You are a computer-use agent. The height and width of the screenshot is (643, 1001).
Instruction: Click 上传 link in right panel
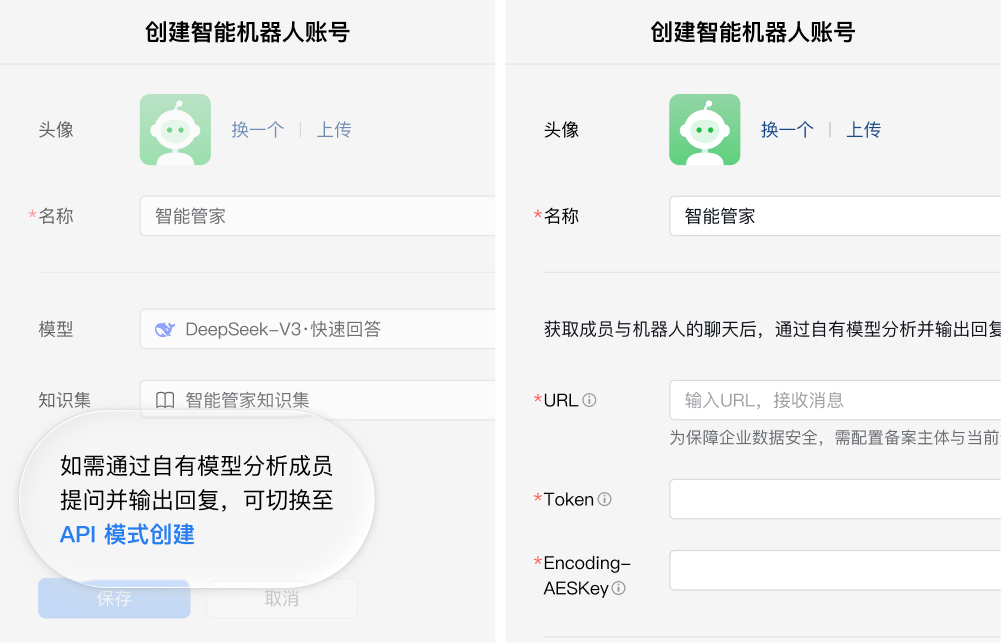point(863,130)
